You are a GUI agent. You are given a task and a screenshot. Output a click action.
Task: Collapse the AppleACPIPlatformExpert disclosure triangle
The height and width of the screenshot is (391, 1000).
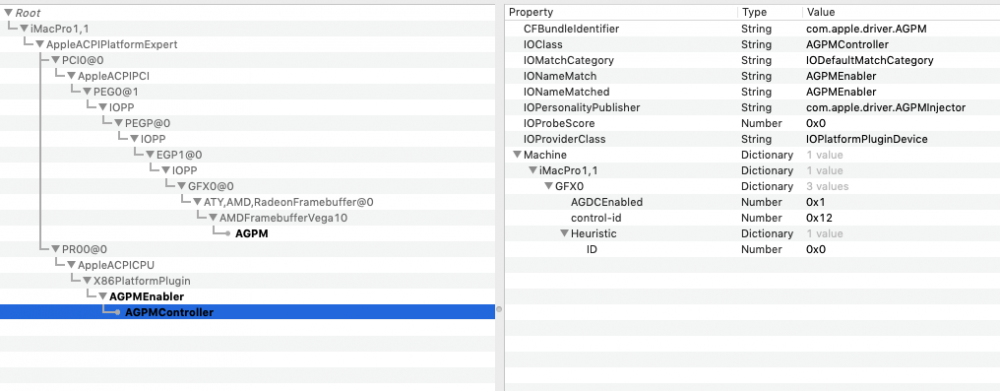tap(40, 45)
